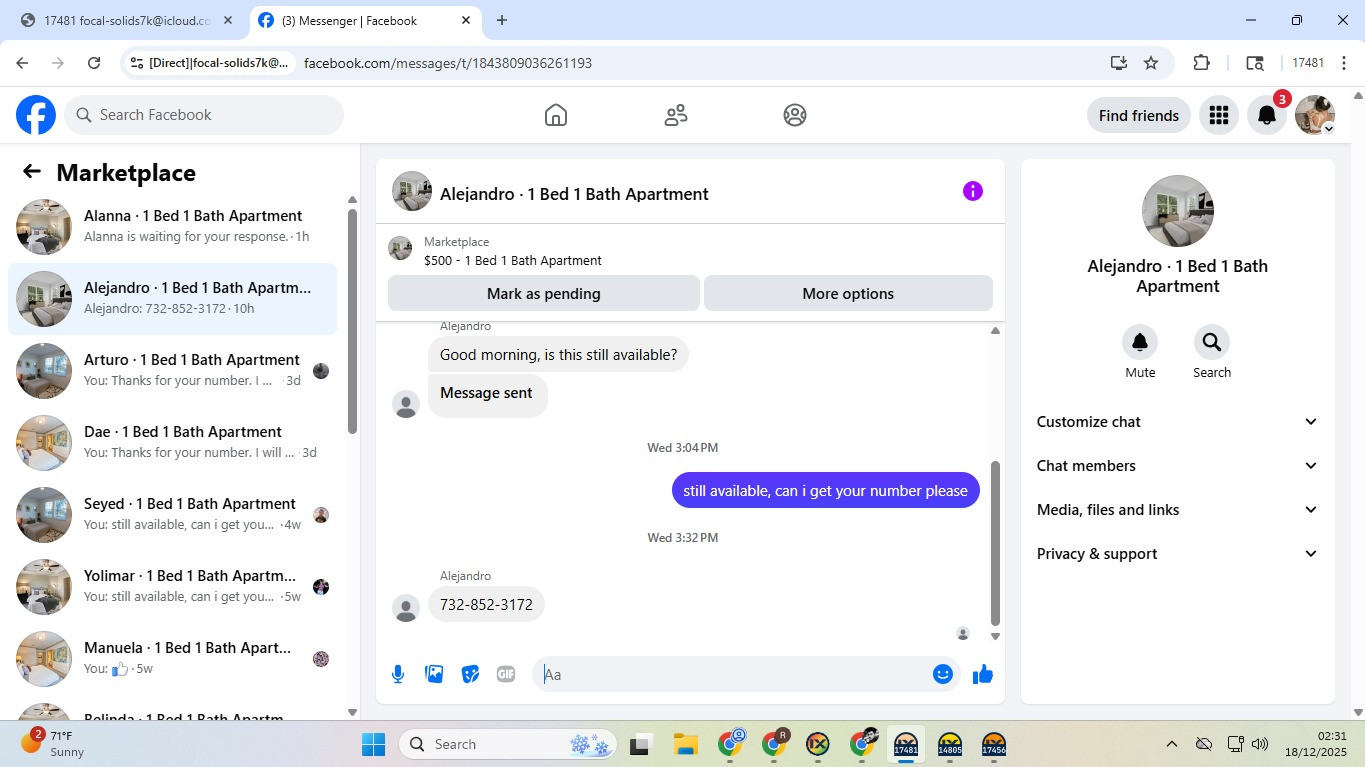Screen dimensions: 1365x767
Task: Attach a photo file to the message
Action: [434, 674]
